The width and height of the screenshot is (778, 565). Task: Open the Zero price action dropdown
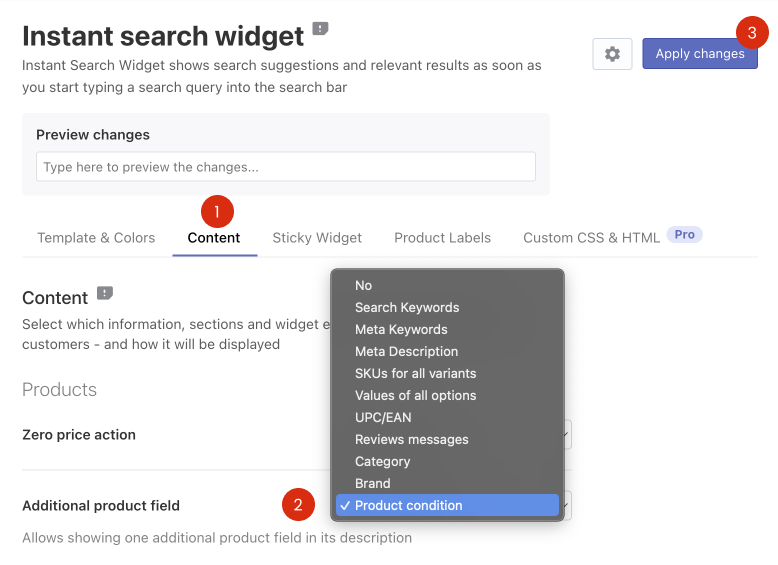tap(566, 435)
